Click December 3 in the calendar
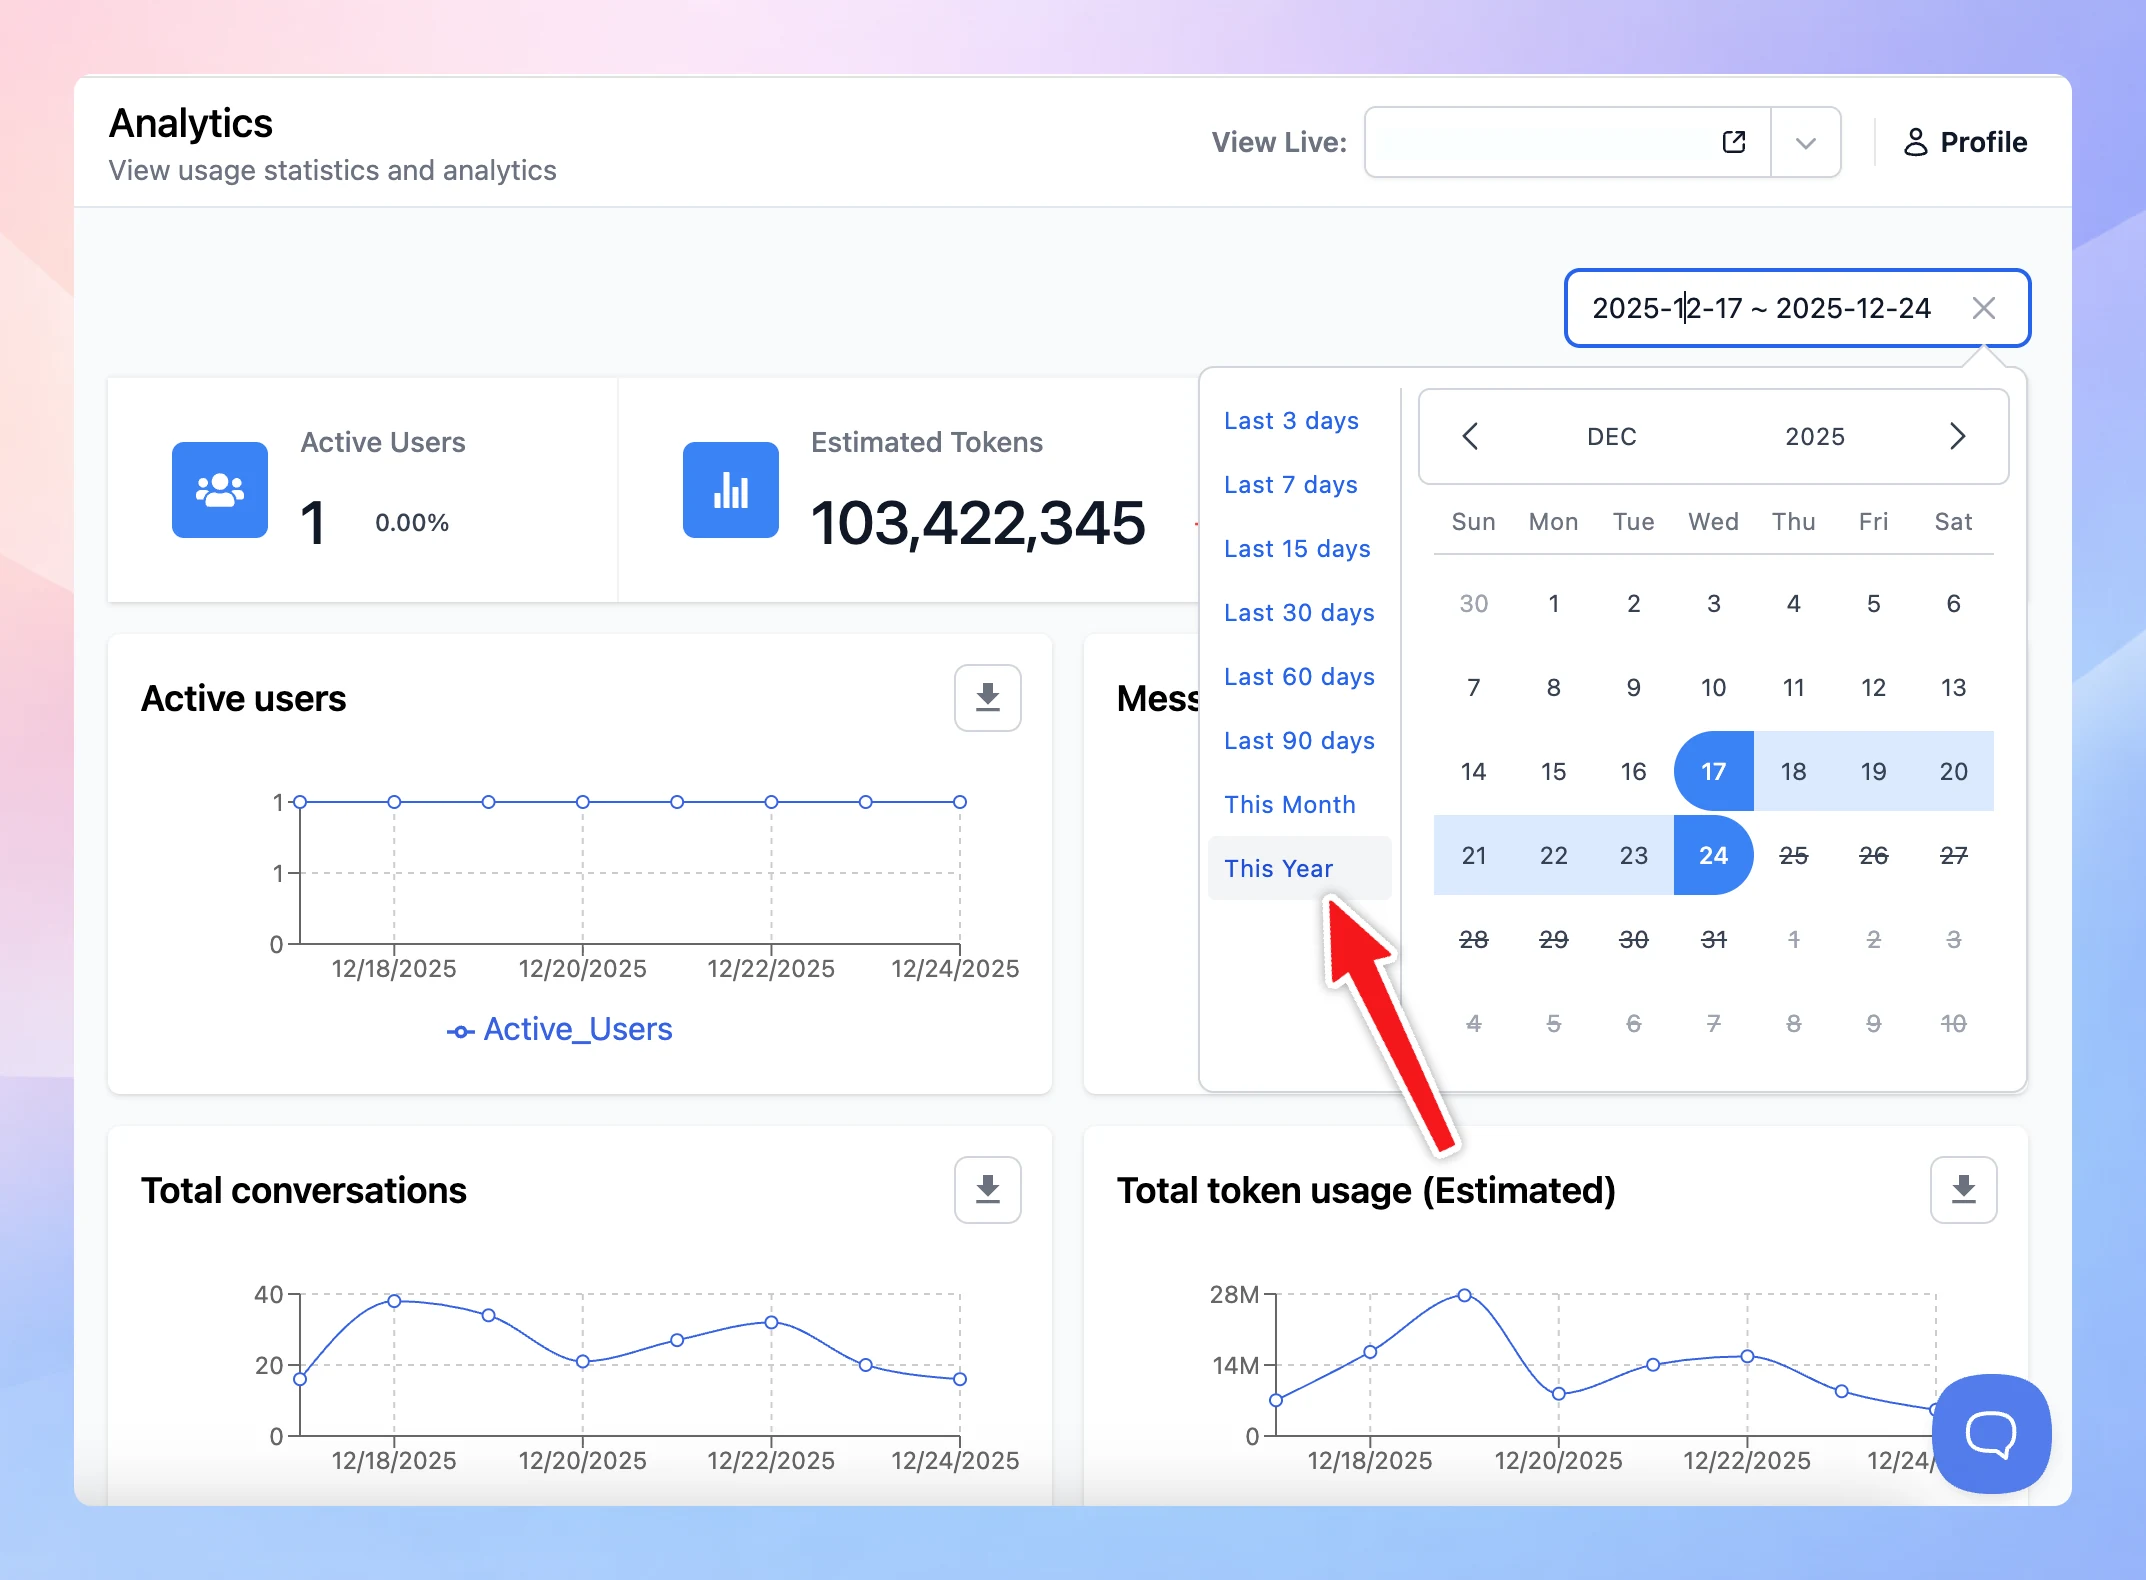 pos(1713,603)
